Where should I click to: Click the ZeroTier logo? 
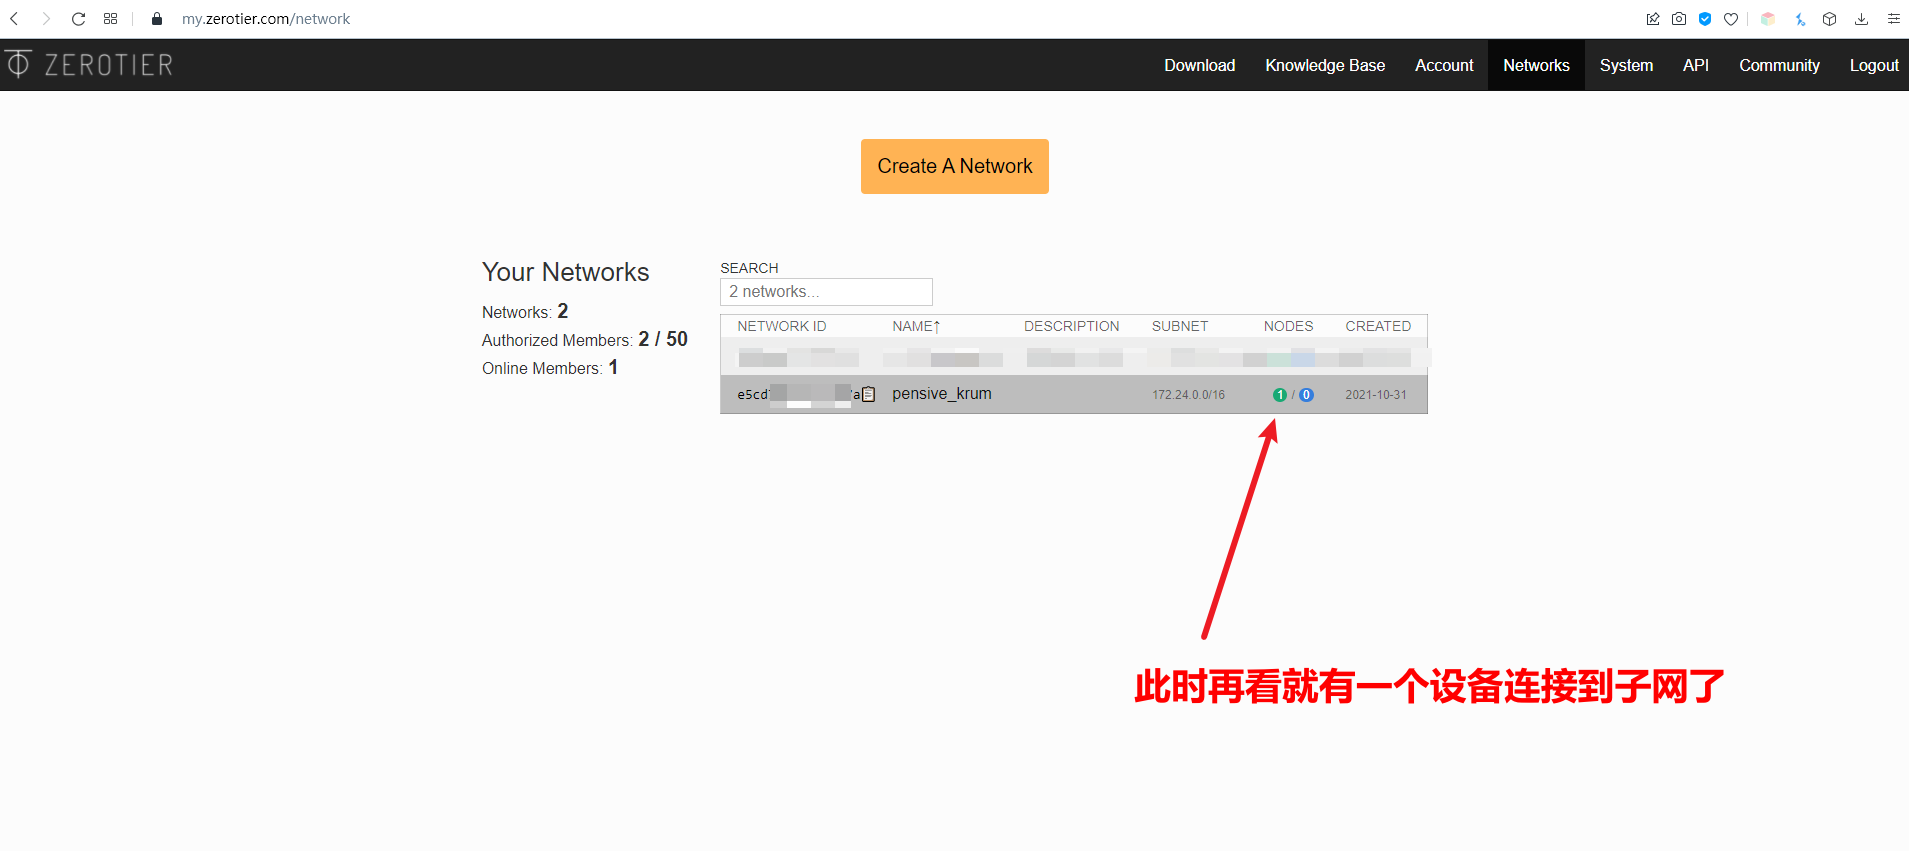click(x=89, y=65)
